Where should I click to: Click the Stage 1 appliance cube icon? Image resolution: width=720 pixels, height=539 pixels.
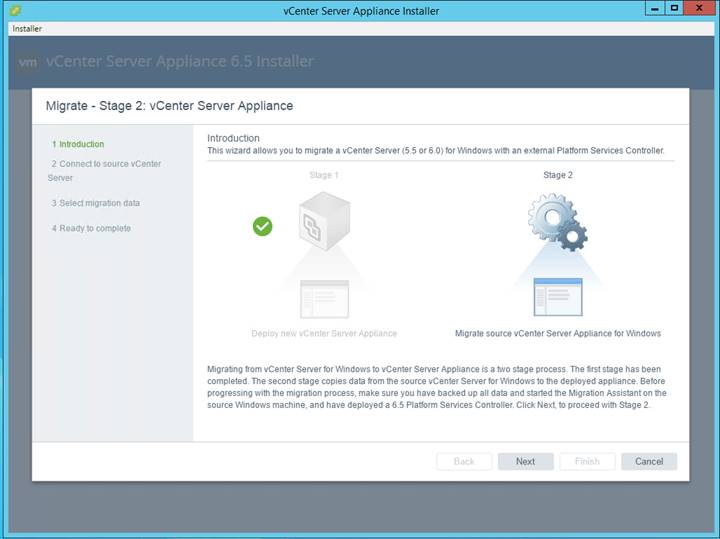324,221
